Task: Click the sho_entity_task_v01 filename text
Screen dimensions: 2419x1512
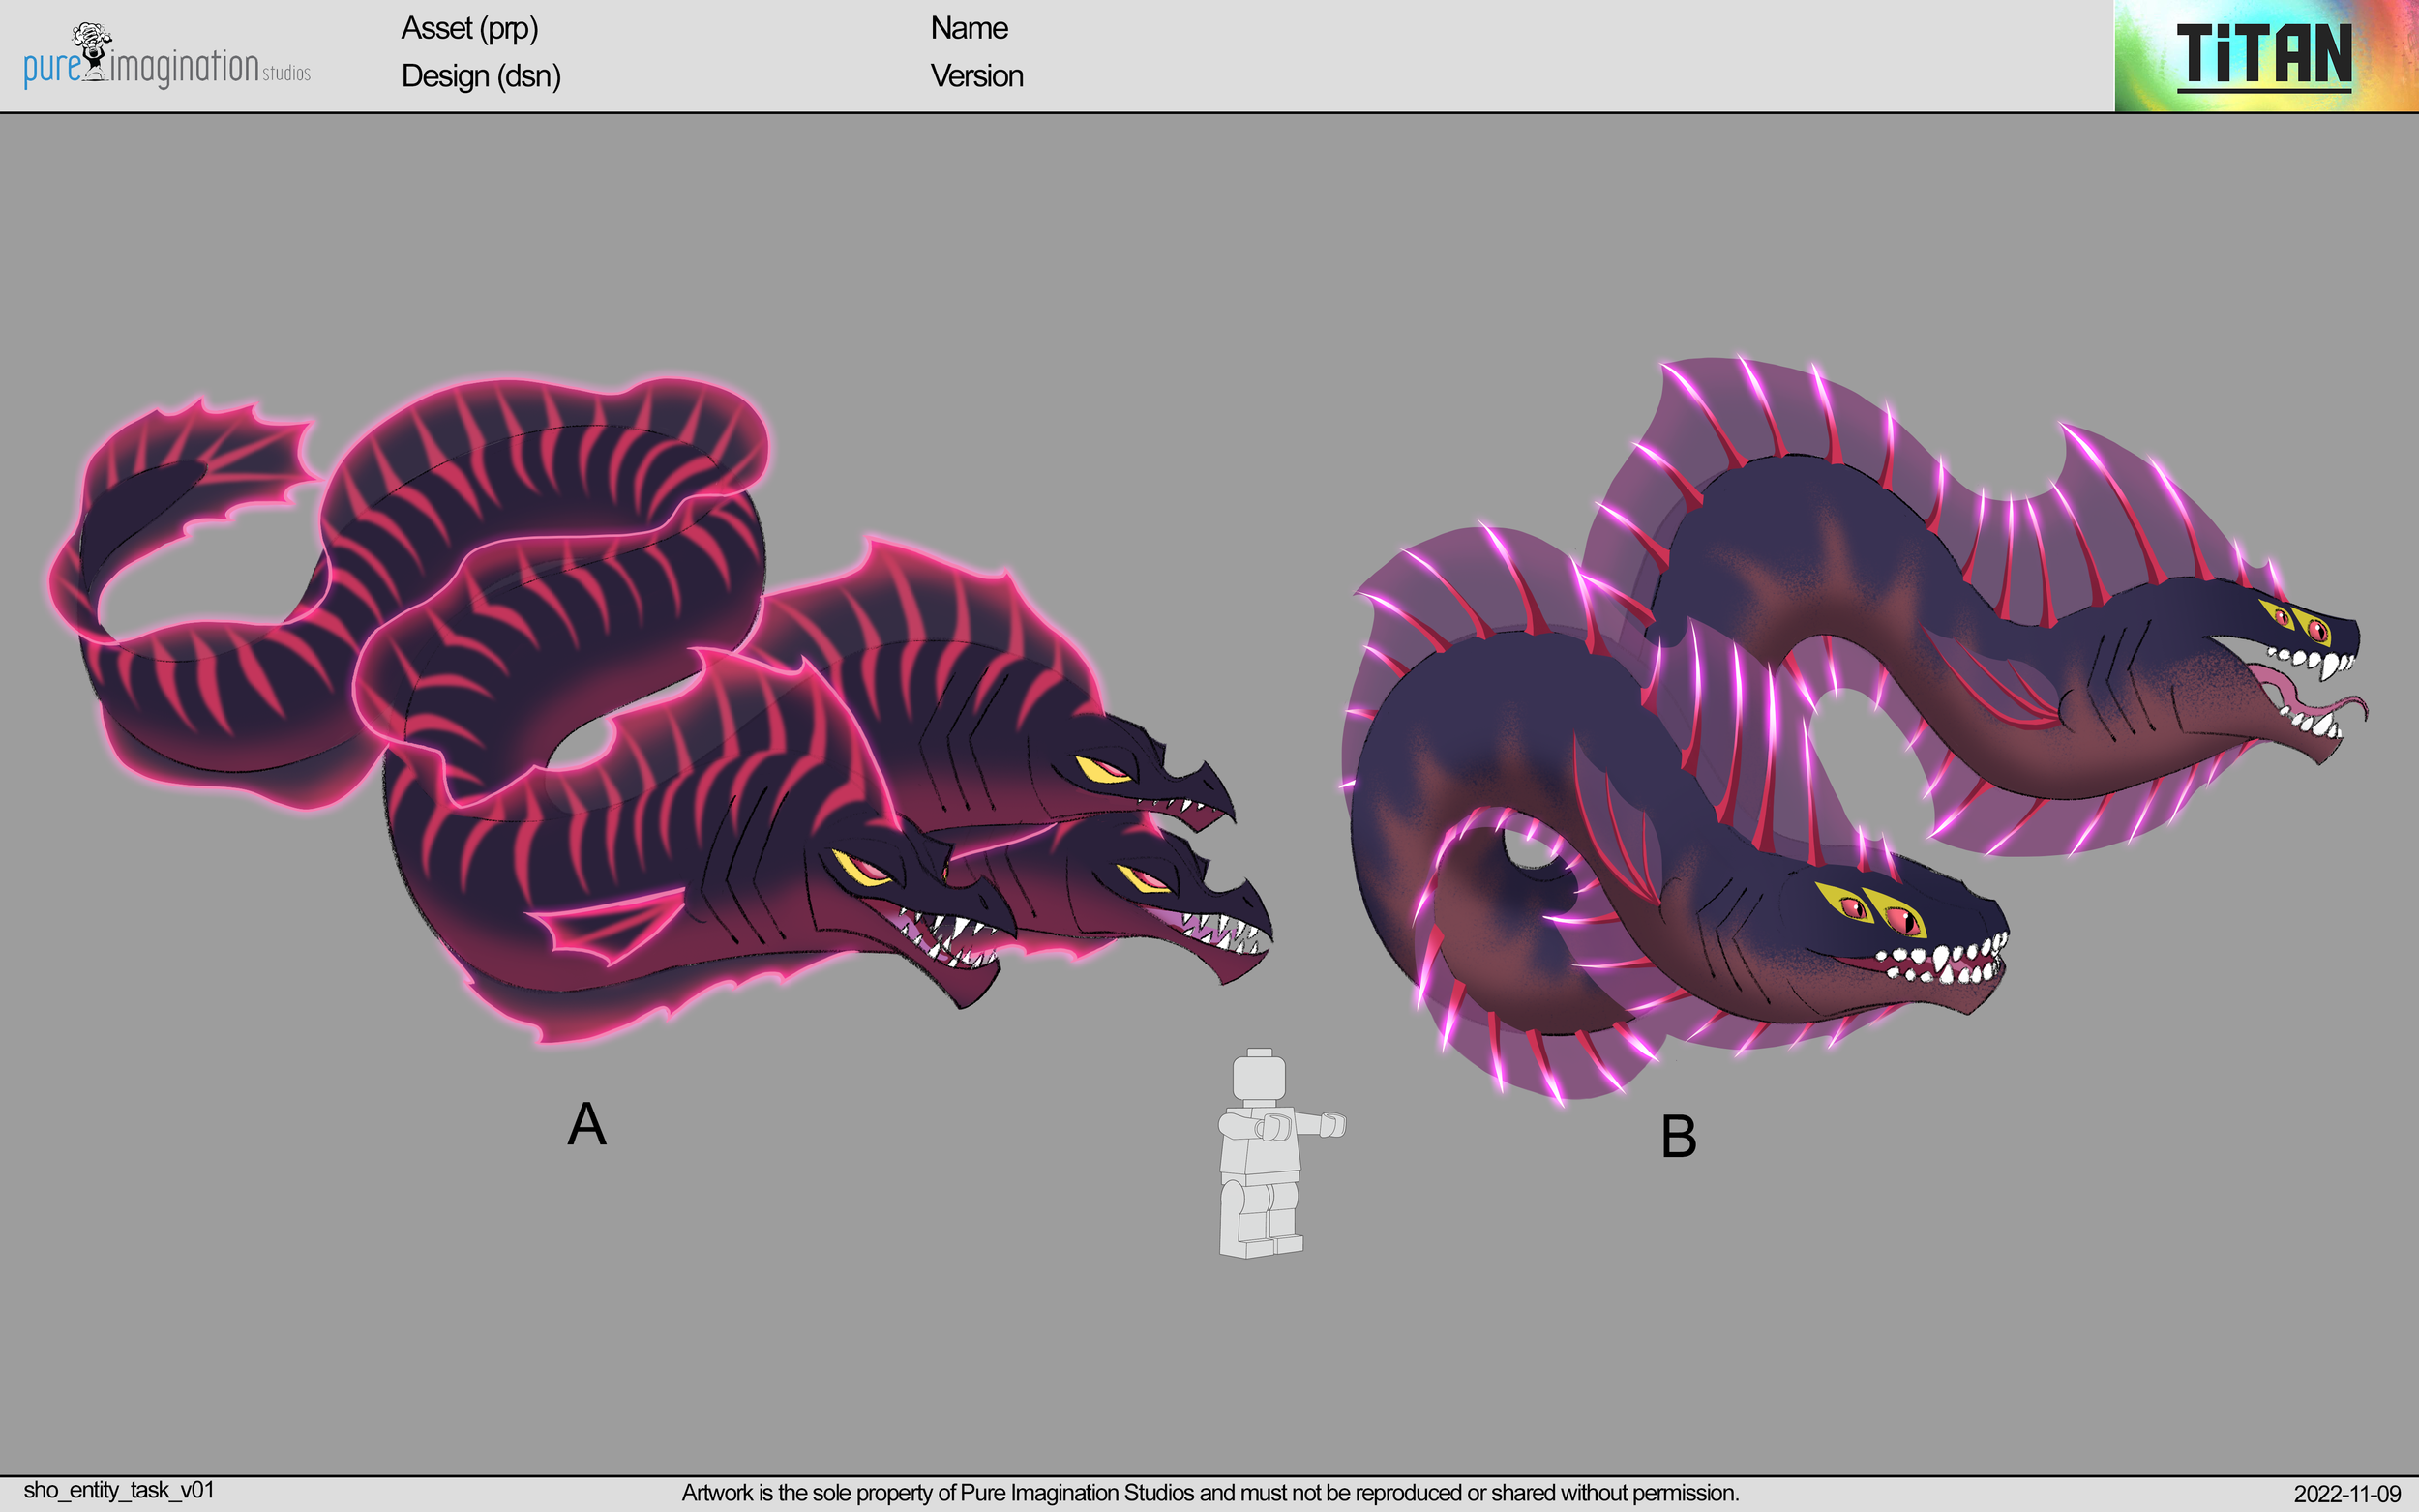Action: [x=120, y=1490]
